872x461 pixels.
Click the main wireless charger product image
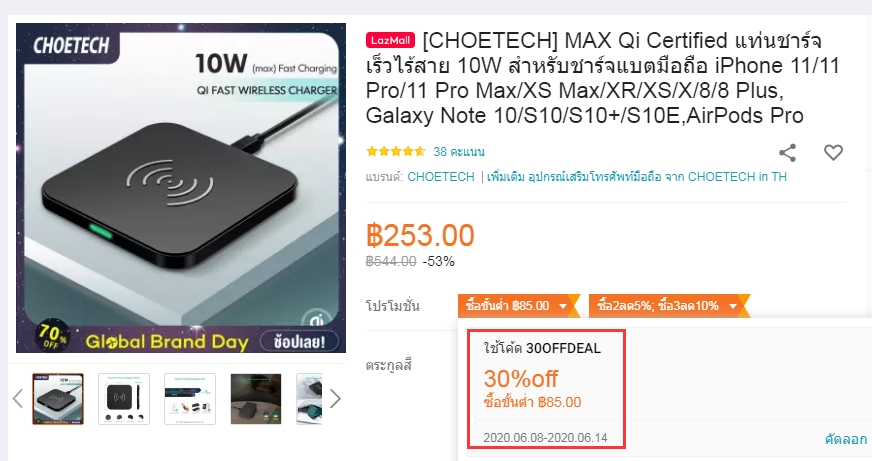pos(181,187)
